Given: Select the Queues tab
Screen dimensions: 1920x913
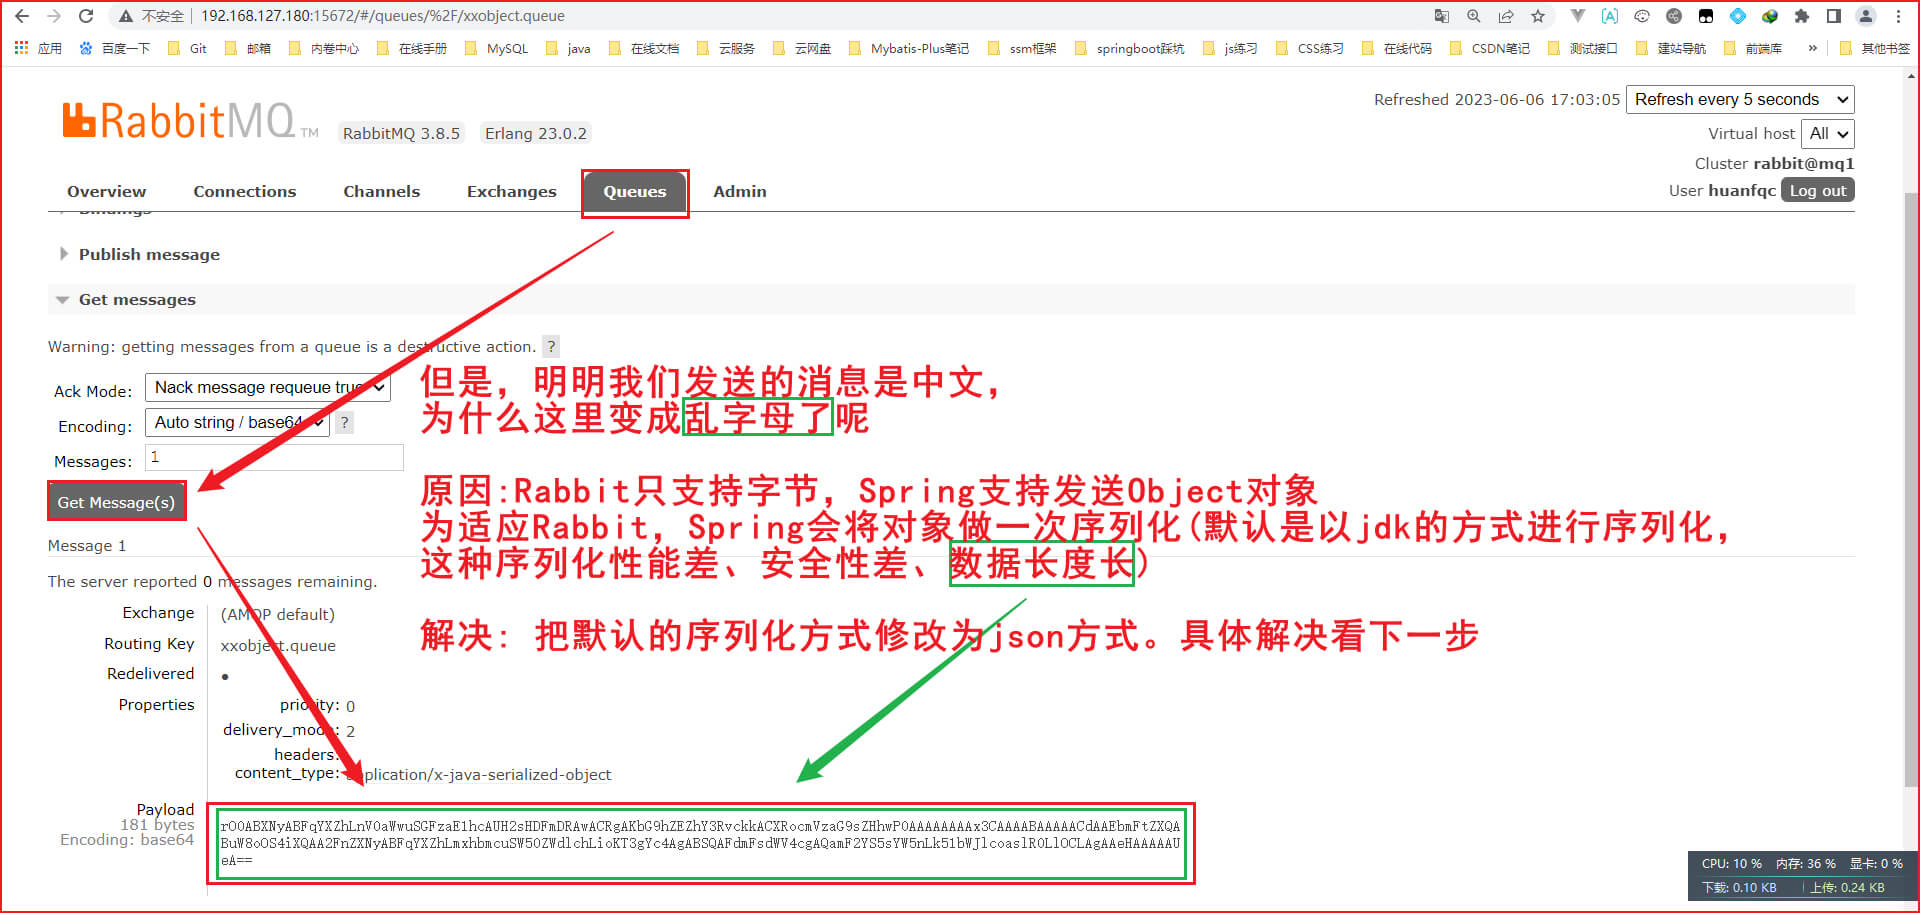Looking at the screenshot, I should (x=635, y=192).
